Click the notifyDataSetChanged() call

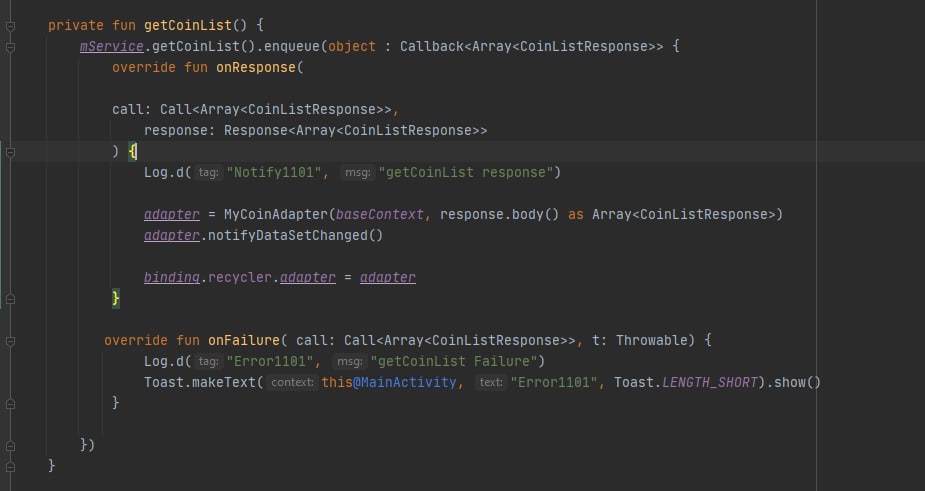coord(295,235)
